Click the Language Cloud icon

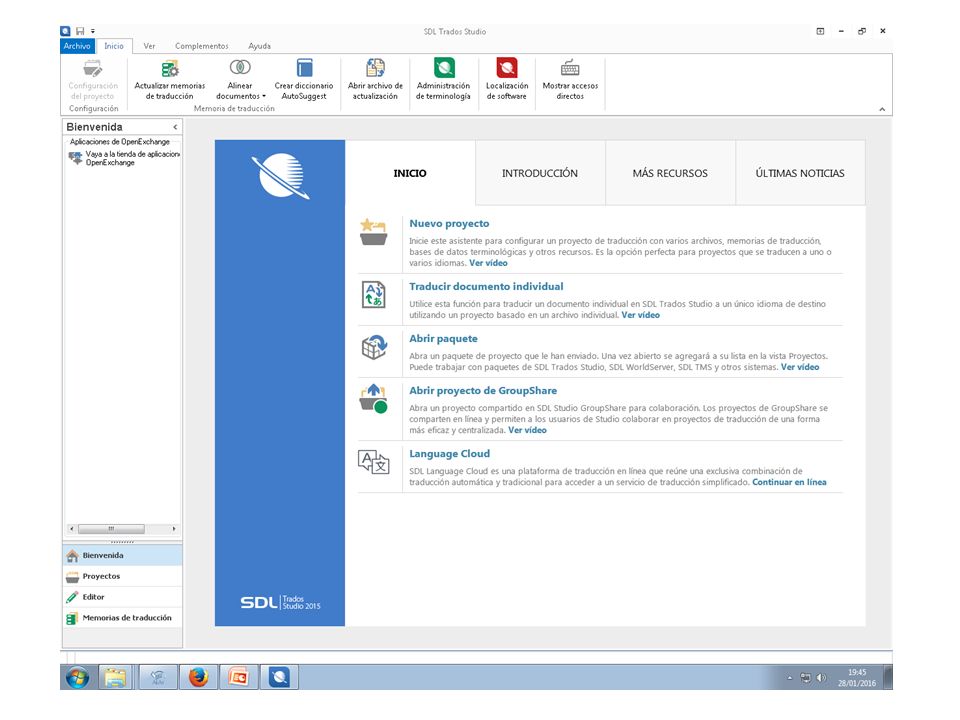pos(373,462)
